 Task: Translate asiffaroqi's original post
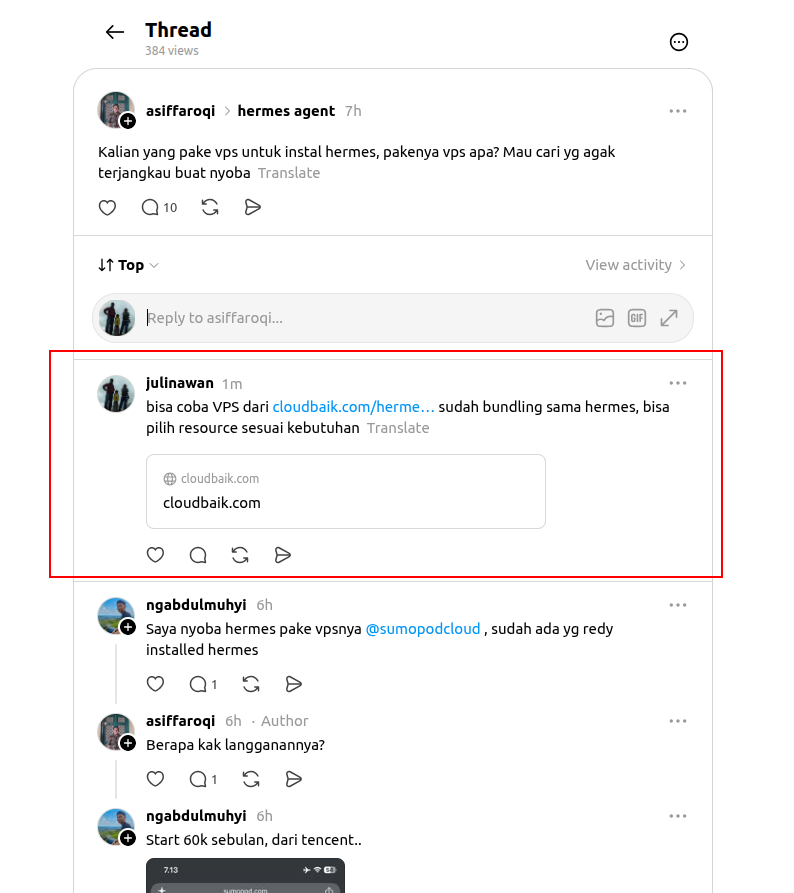click(289, 173)
